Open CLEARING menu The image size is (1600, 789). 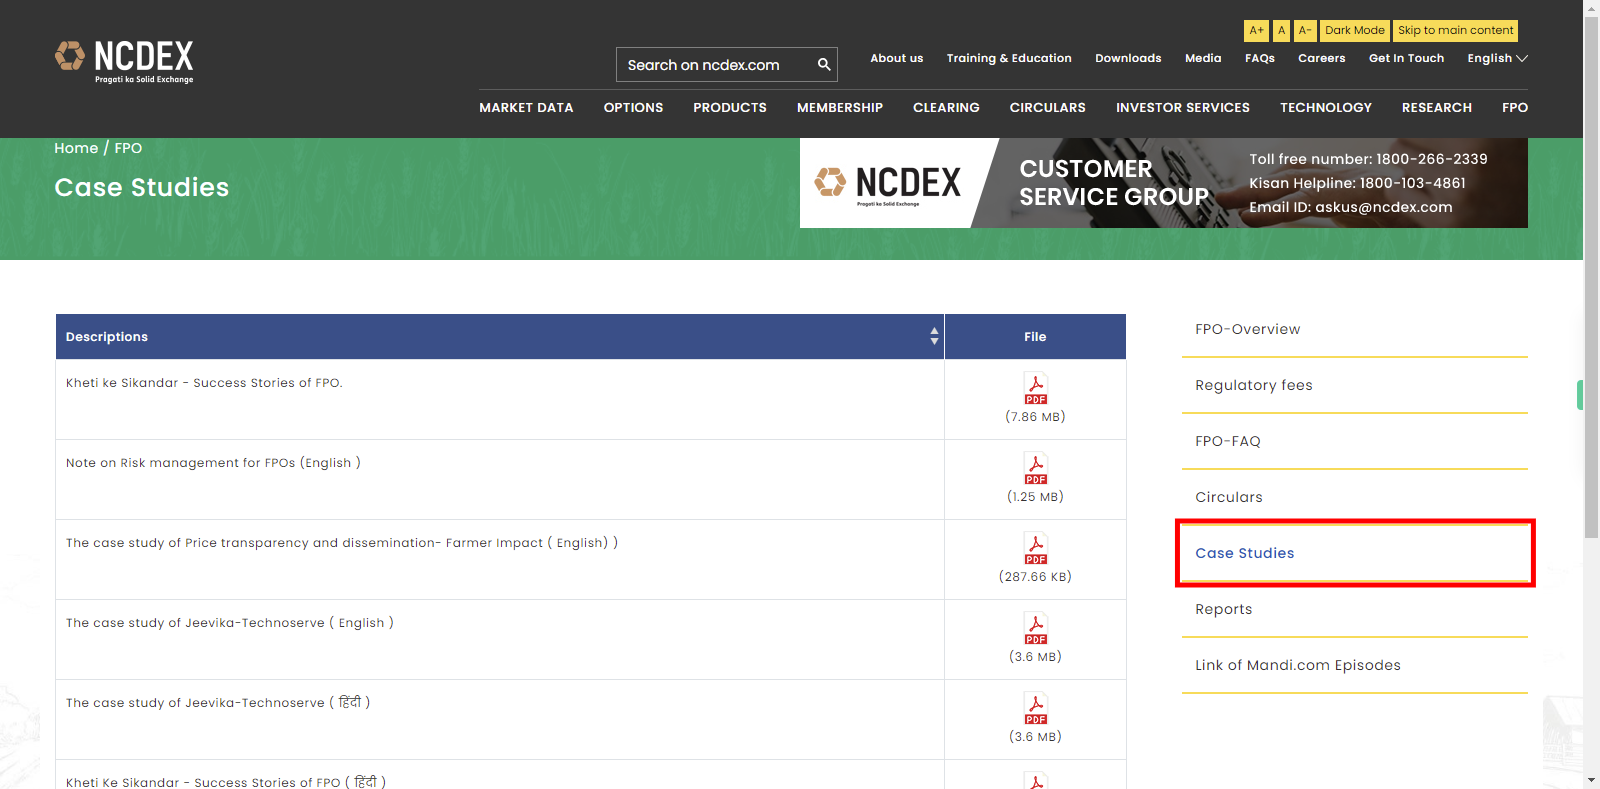click(946, 107)
